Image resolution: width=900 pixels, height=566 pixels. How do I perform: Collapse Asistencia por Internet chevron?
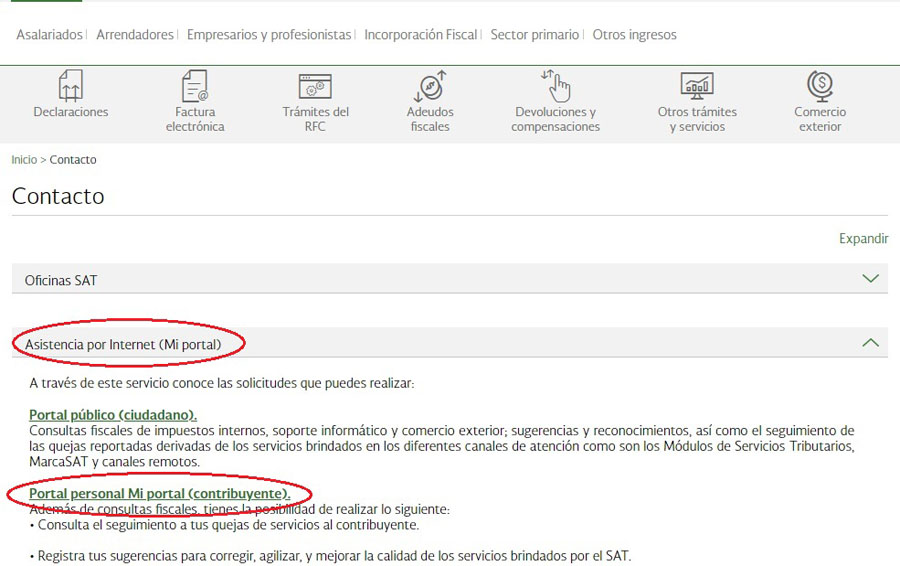[870, 343]
